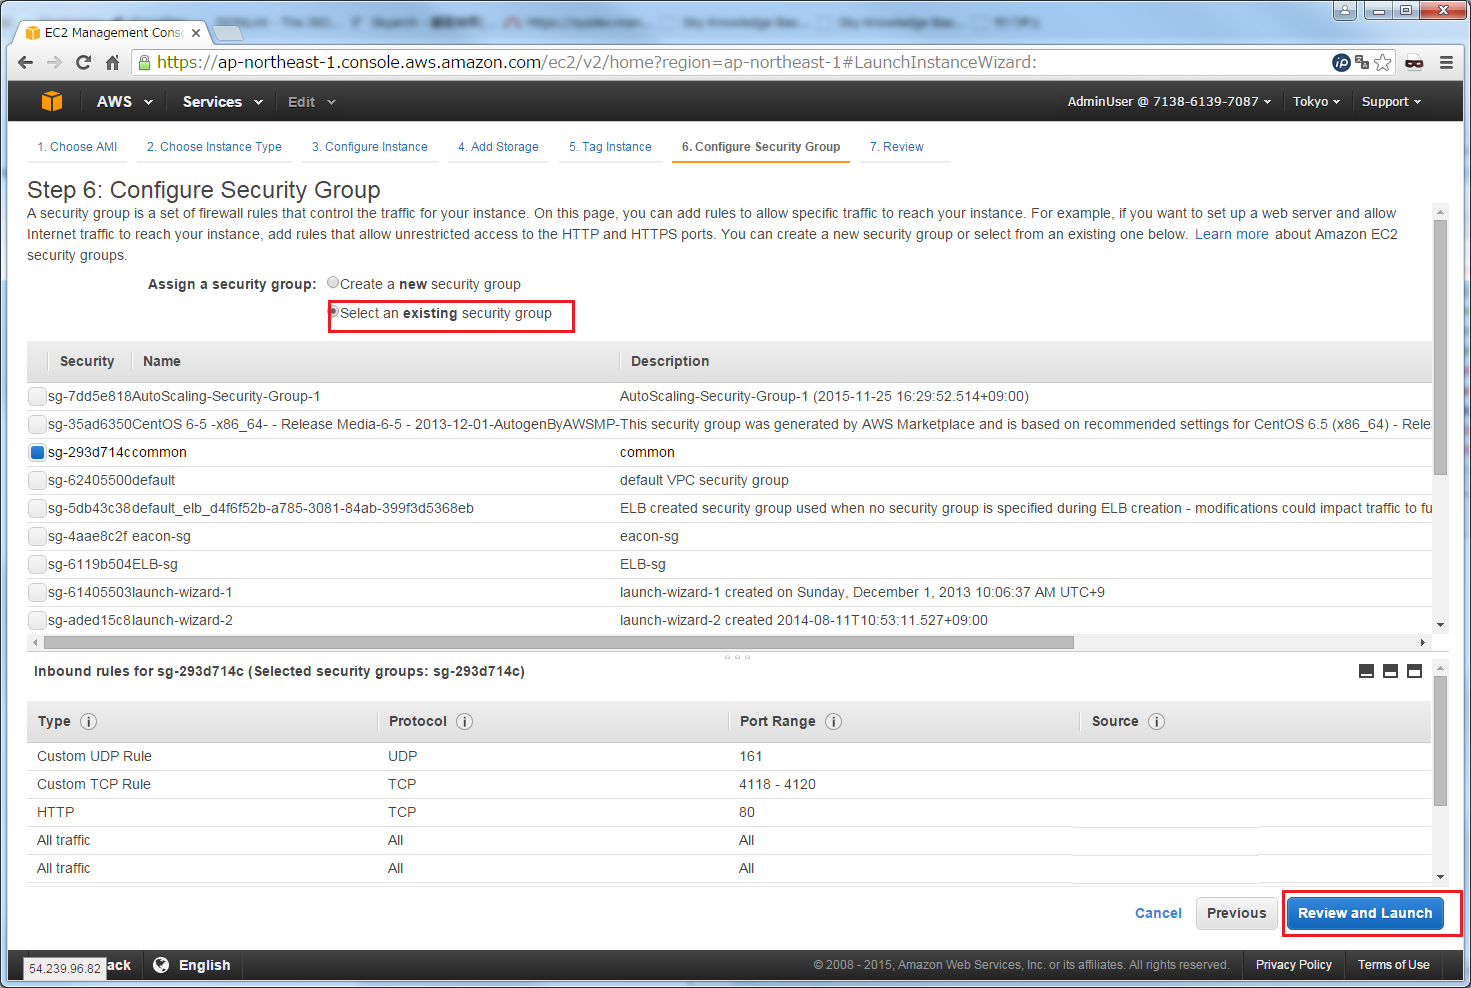1471x988 pixels.
Task: Check sg-35ad6350 CentOS security group
Action: [37, 424]
